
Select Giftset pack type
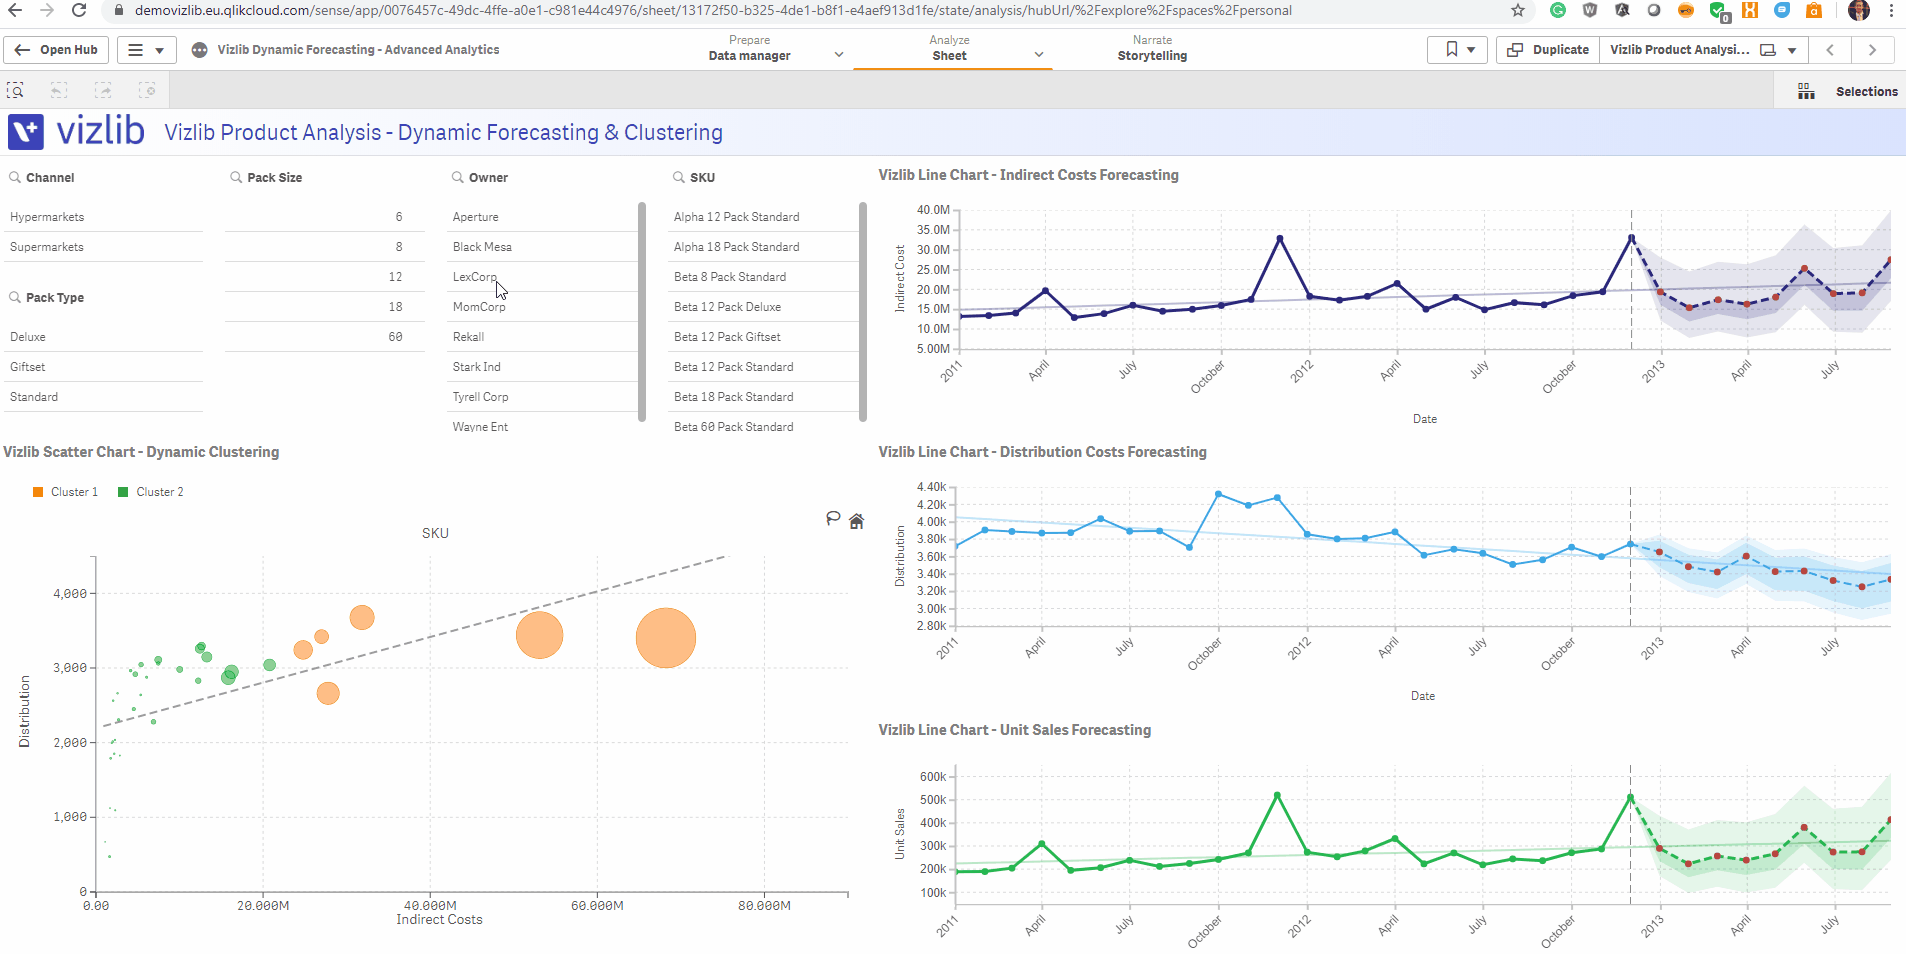(x=104, y=367)
